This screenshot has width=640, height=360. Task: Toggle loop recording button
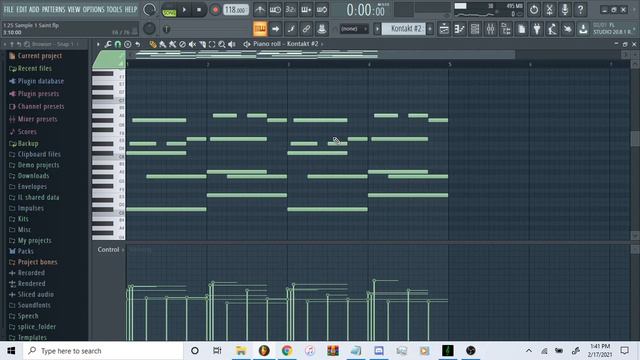tap(322, 9)
